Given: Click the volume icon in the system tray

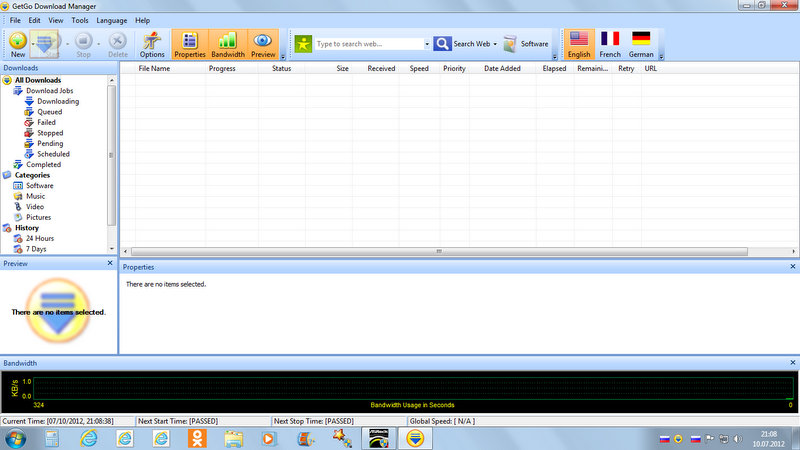Looking at the screenshot, I should [738, 439].
